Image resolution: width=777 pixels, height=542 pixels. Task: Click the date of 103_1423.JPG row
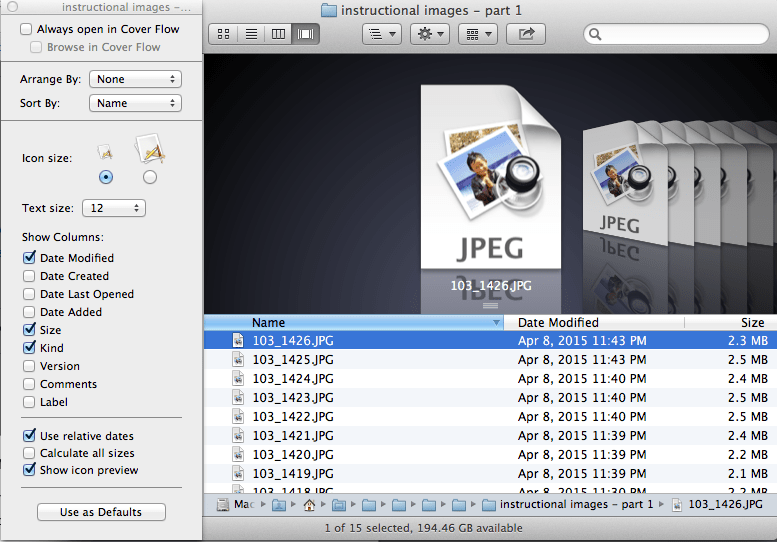(x=582, y=398)
